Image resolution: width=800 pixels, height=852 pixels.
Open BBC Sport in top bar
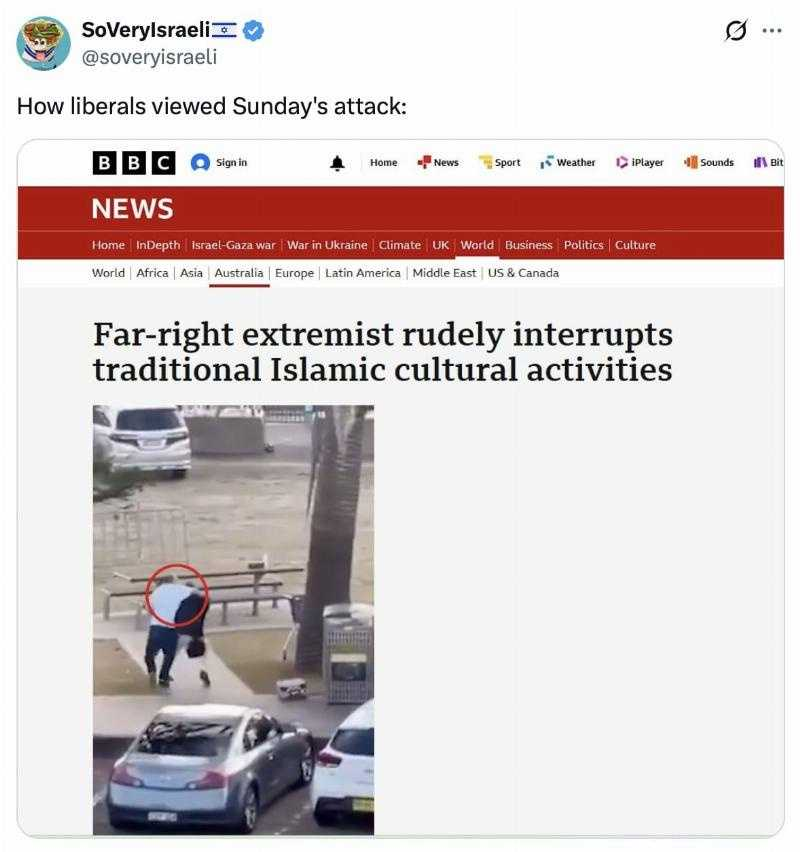(x=499, y=162)
